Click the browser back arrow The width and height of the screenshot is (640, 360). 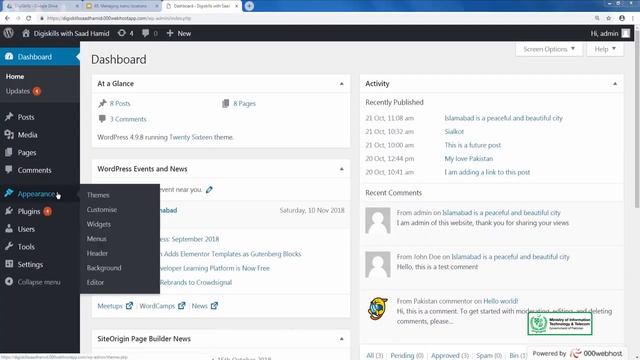[x=7, y=18]
